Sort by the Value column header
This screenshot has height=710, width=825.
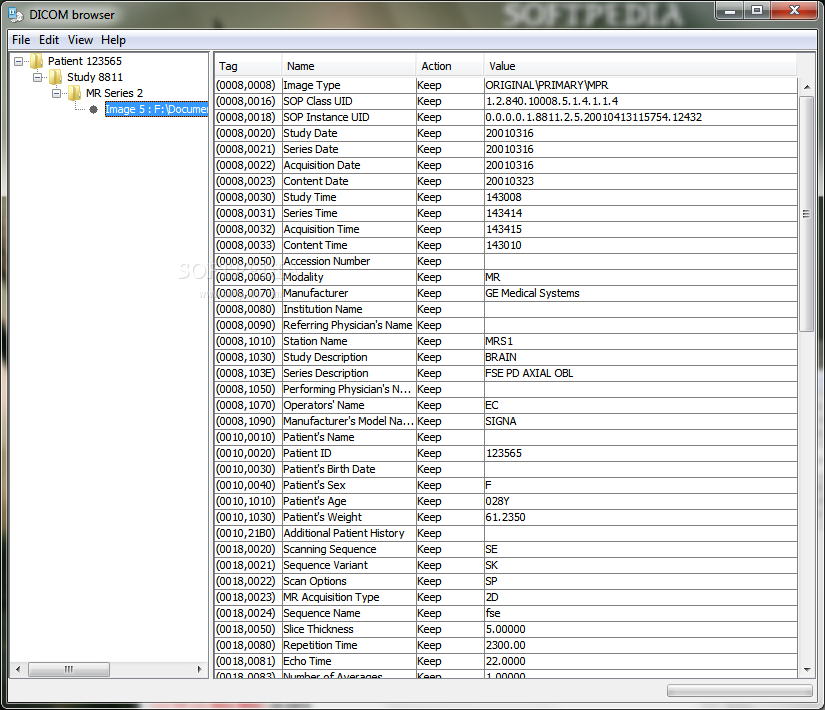point(640,66)
